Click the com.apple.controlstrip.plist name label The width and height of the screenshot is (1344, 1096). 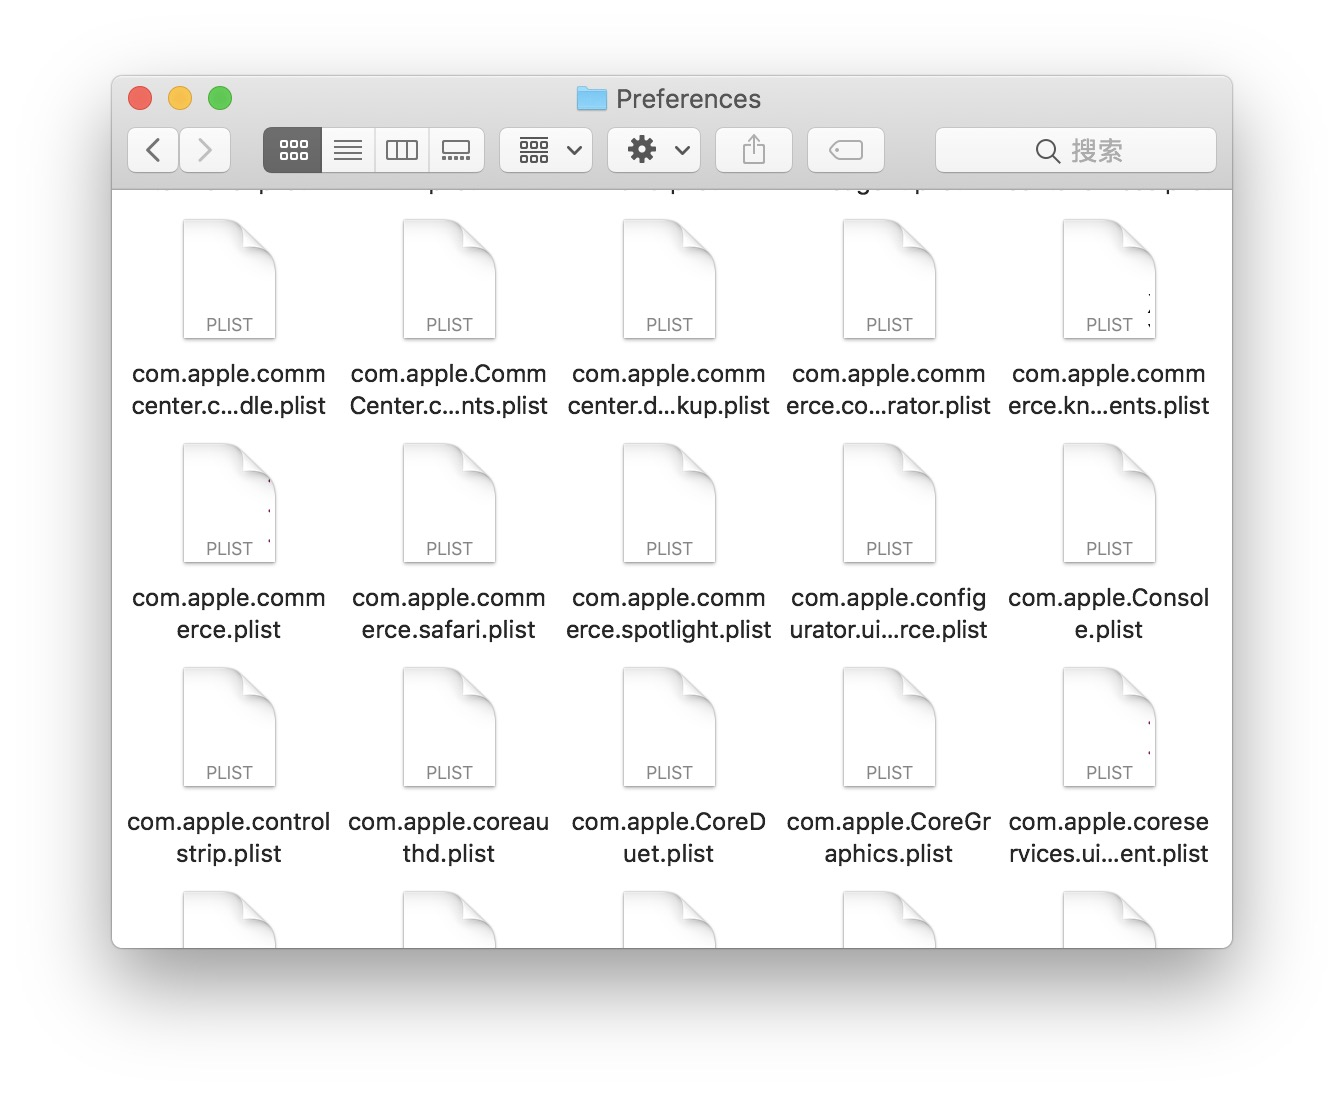click(x=229, y=838)
